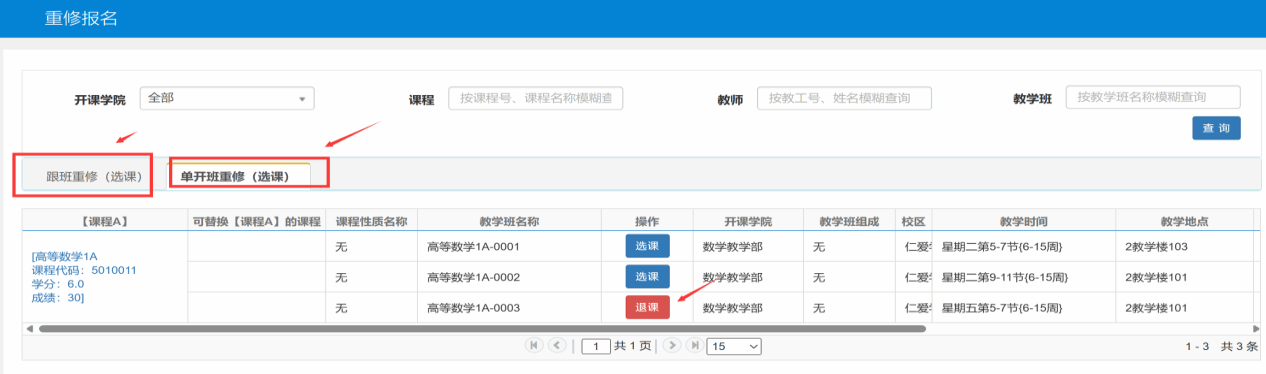The height and width of the screenshot is (374, 1266).
Task: Click the 查询 search button
Action: [1216, 128]
